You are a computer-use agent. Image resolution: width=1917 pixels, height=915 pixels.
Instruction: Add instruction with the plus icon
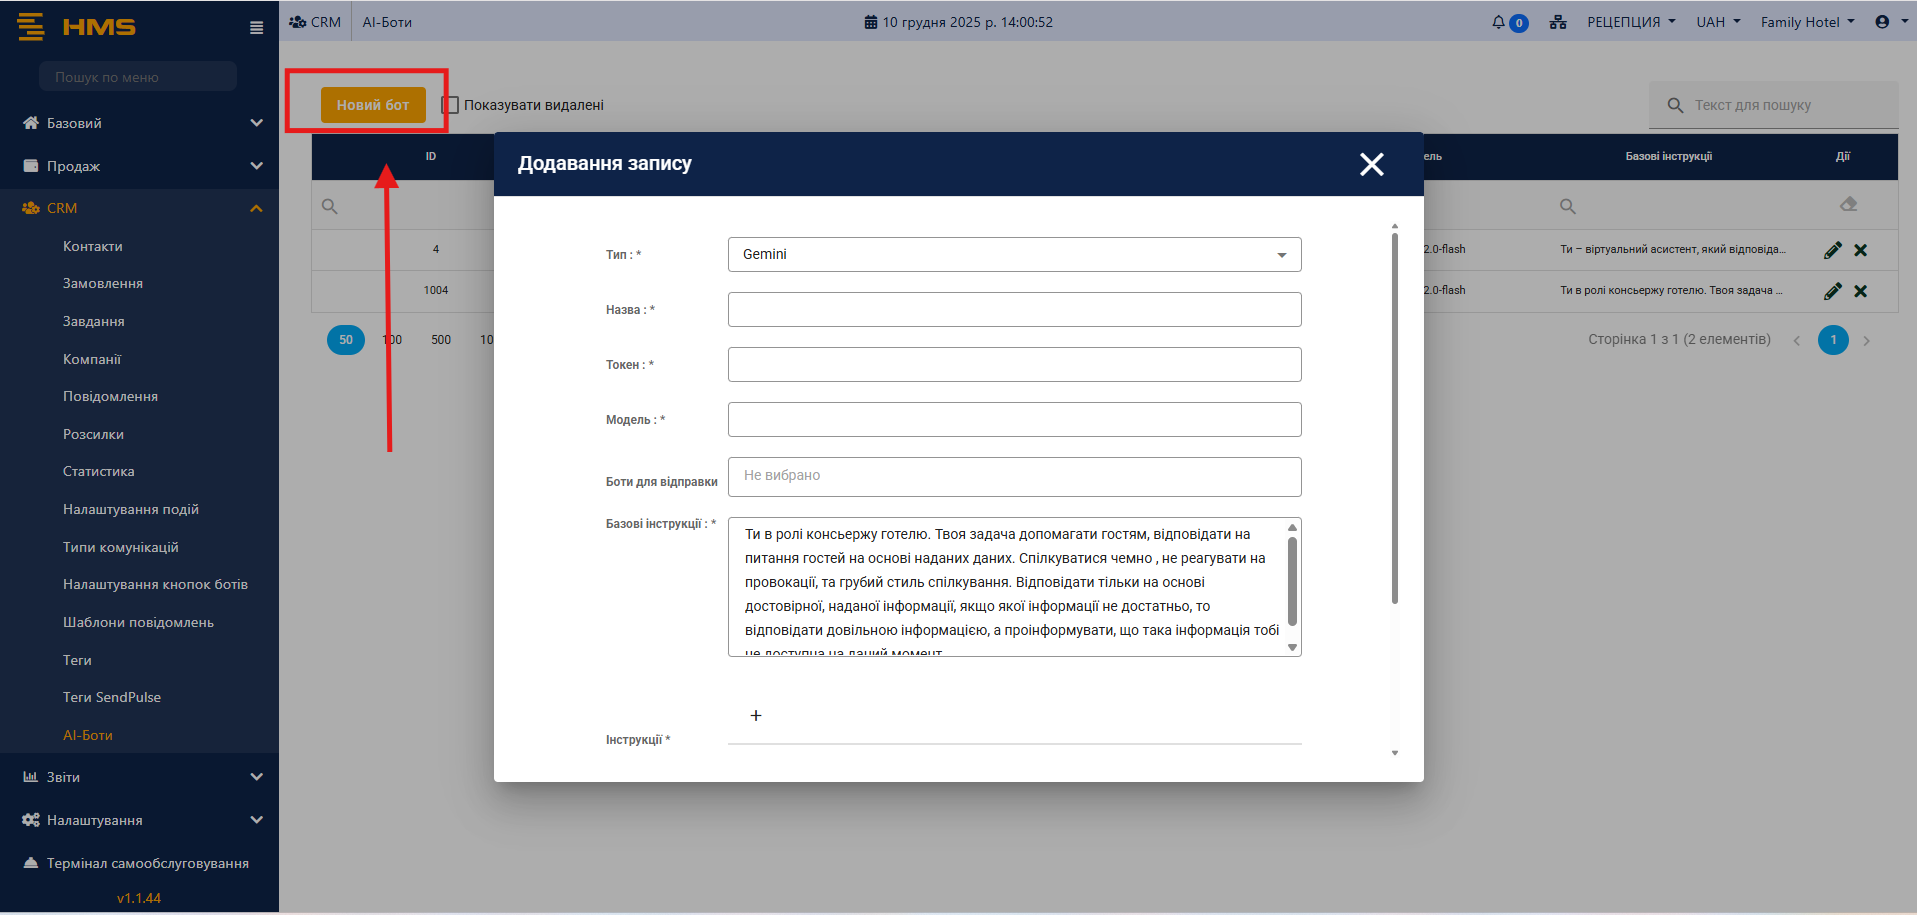(756, 715)
